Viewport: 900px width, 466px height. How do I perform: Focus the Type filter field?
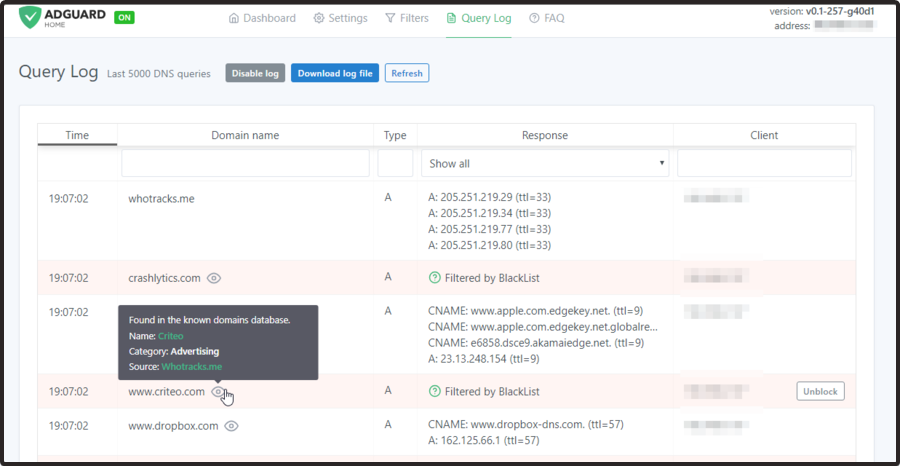(395, 164)
